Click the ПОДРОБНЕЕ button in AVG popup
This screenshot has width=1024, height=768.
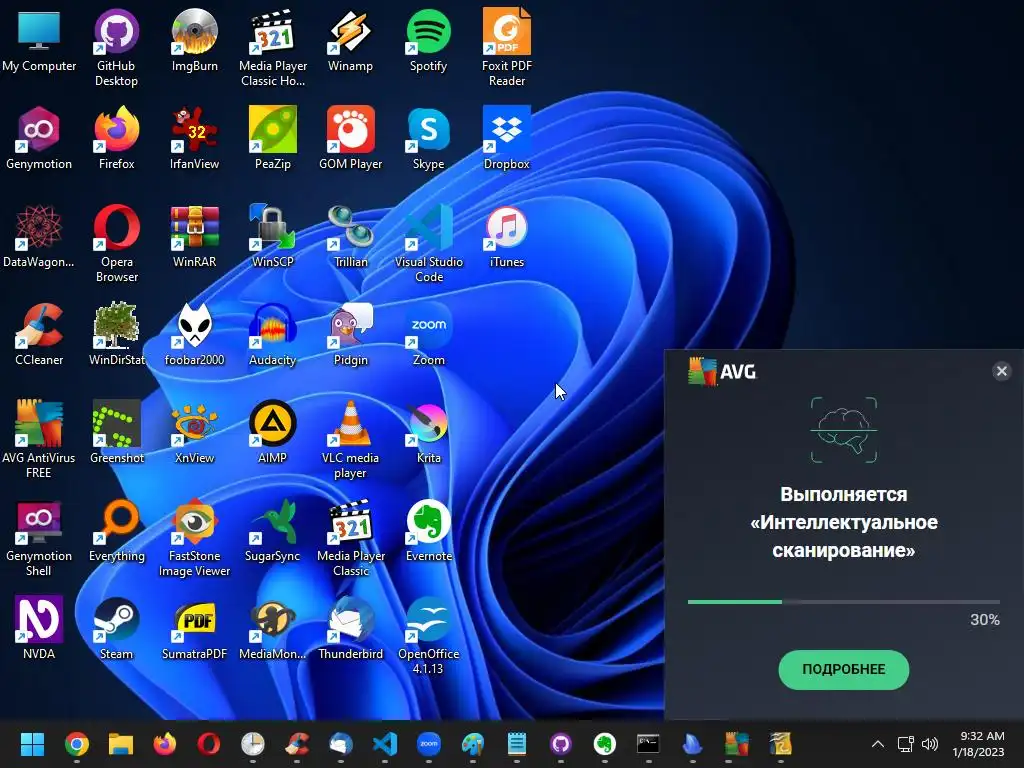[x=843, y=669]
